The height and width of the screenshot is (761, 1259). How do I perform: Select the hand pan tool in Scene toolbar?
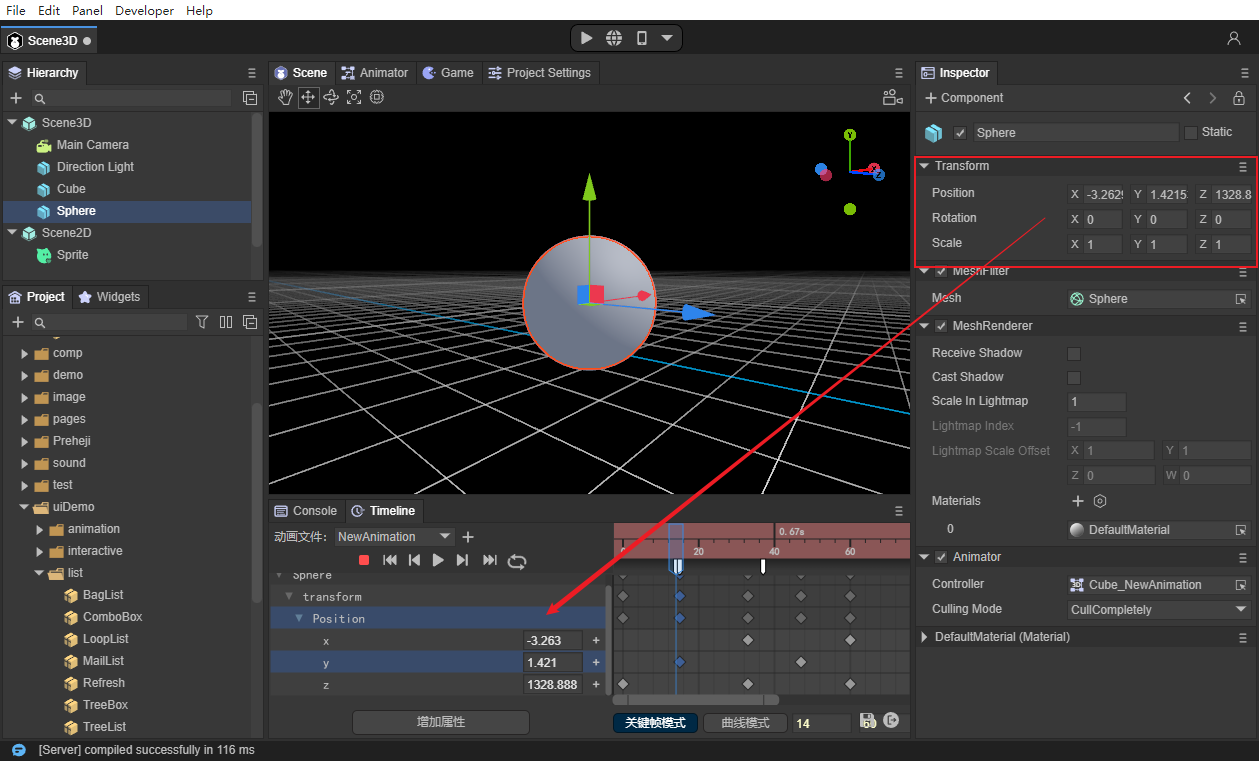[x=285, y=97]
